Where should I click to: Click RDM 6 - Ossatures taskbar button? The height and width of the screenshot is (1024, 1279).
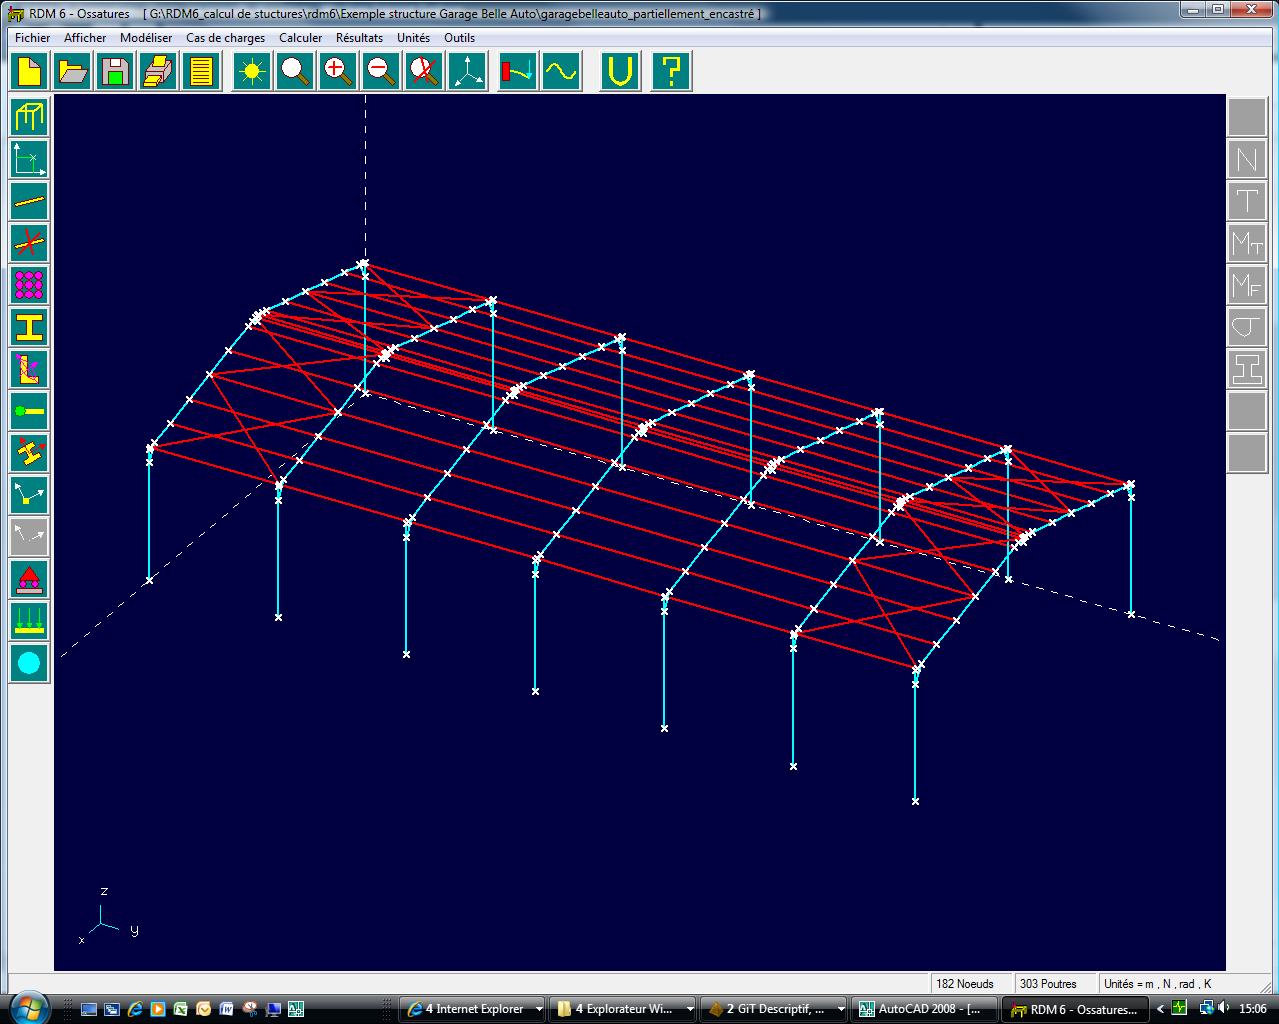(1077, 1009)
